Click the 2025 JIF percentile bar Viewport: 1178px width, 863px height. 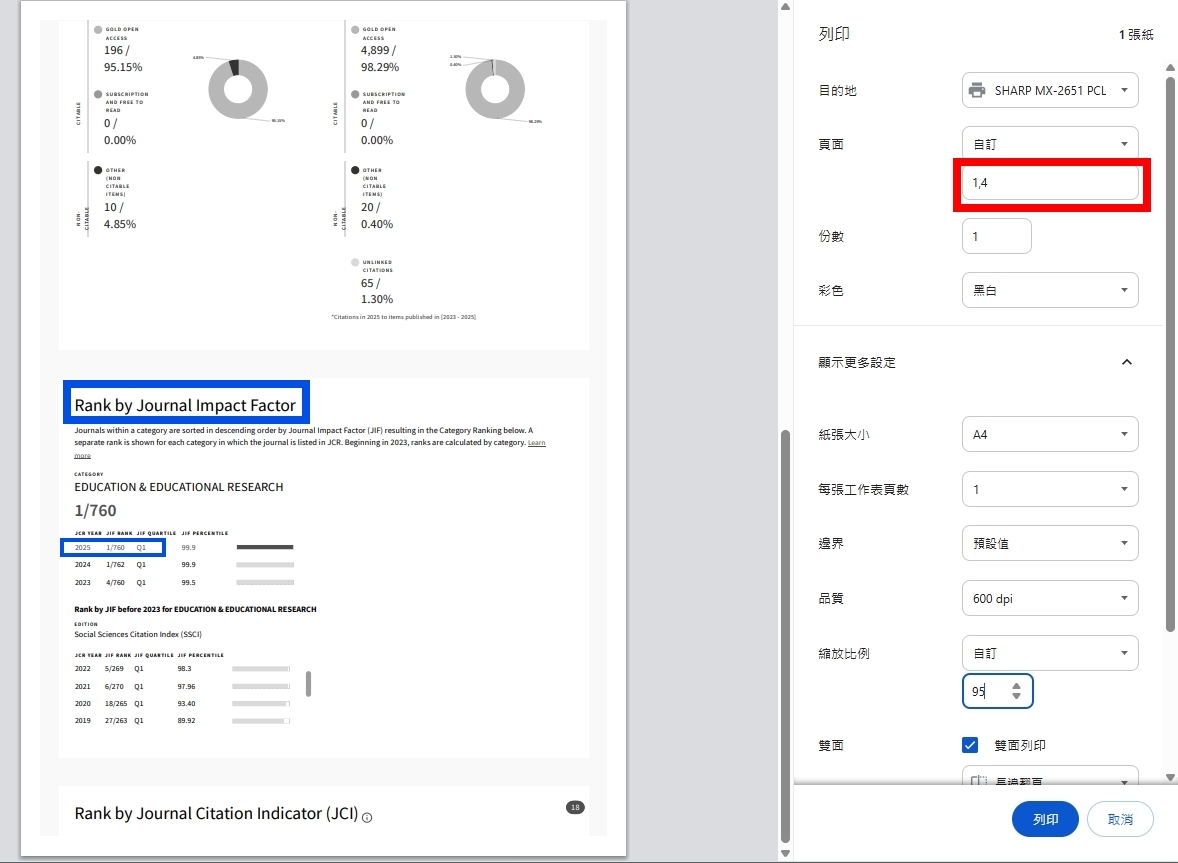265,547
